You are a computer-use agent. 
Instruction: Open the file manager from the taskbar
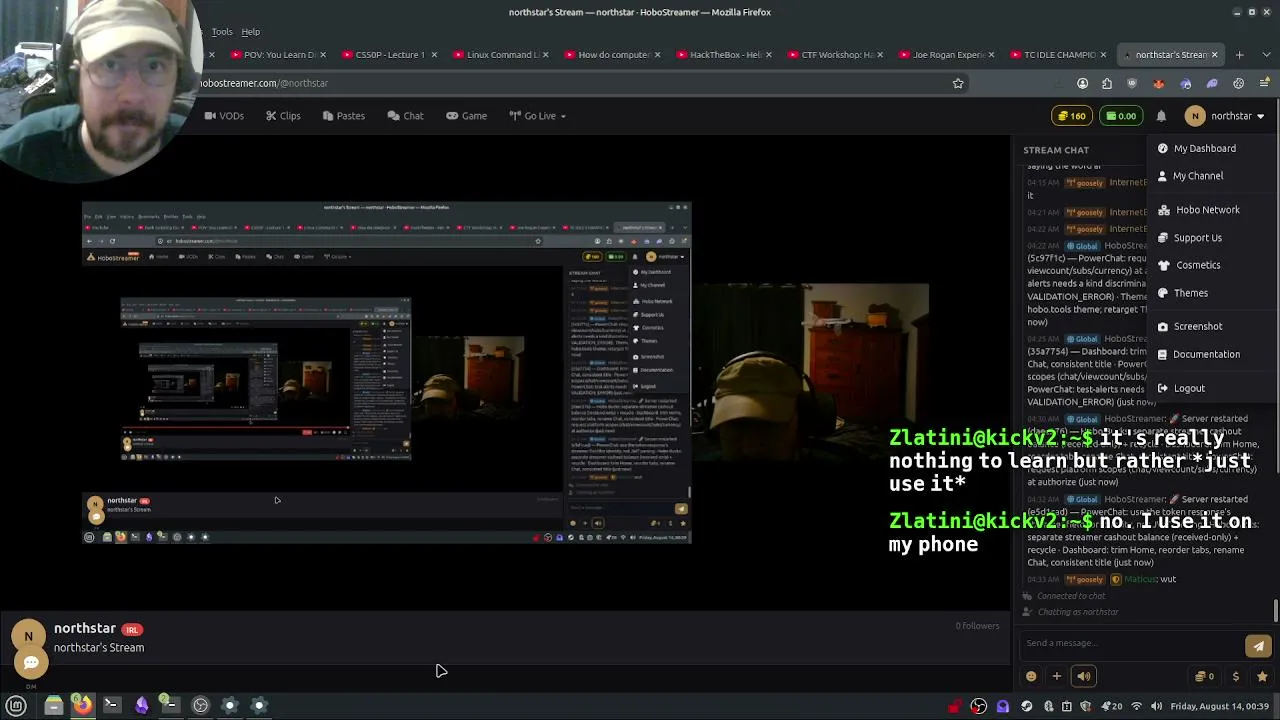[x=53, y=706]
